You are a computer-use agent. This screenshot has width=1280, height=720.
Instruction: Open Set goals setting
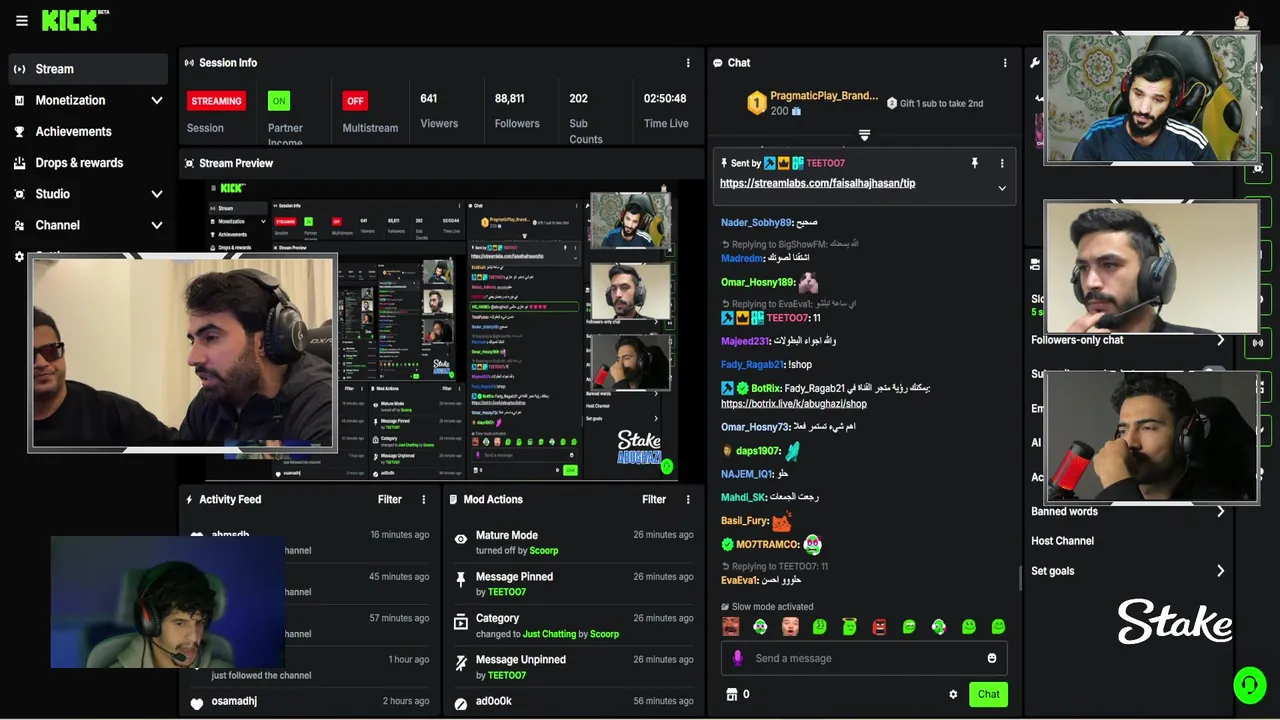pos(1128,571)
